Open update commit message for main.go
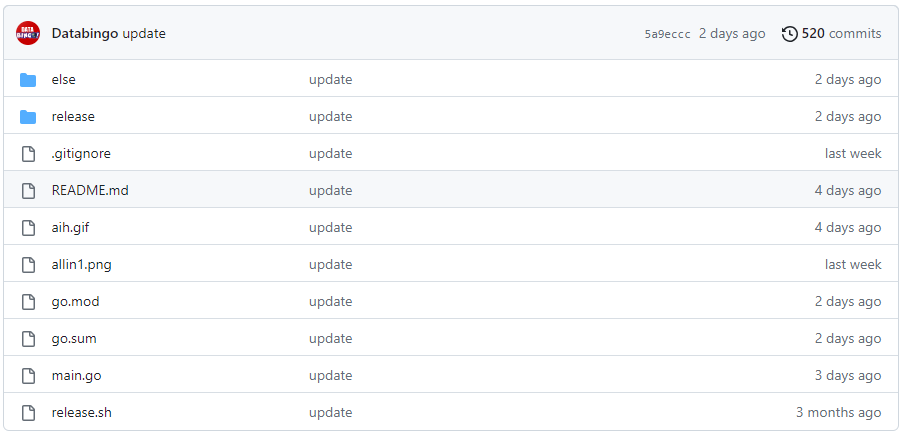The image size is (904, 441). (330, 376)
